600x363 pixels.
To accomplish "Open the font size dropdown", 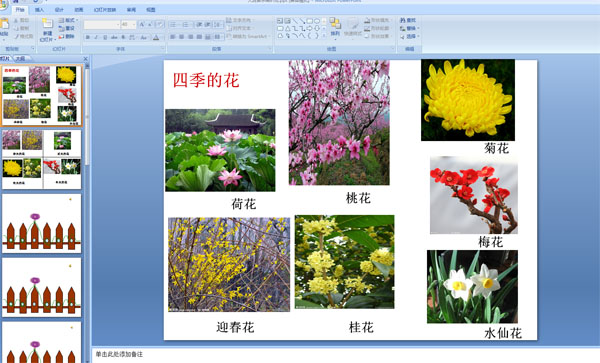I will tap(129, 25).
